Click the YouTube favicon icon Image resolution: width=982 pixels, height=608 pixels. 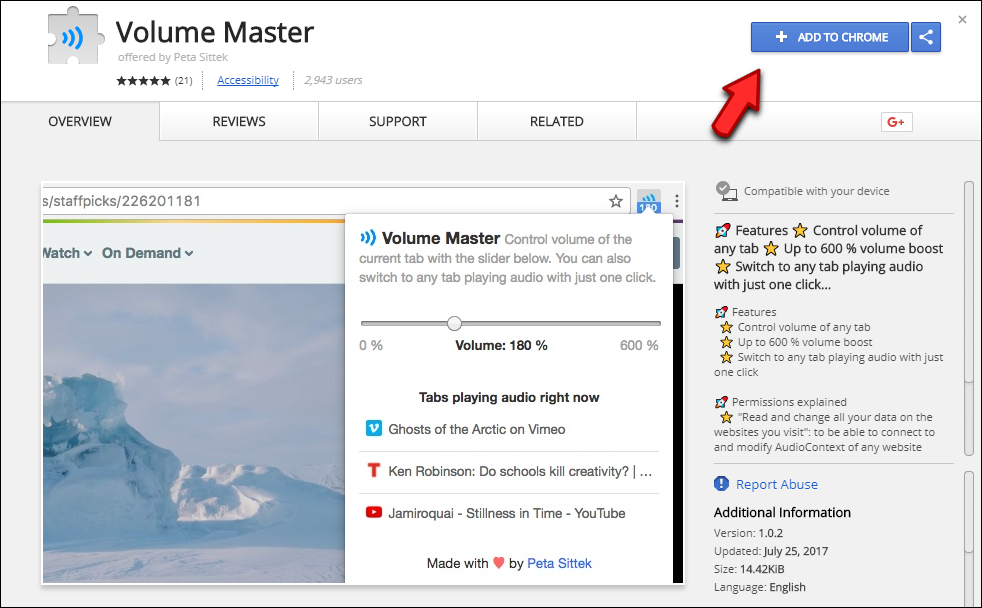[x=374, y=512]
